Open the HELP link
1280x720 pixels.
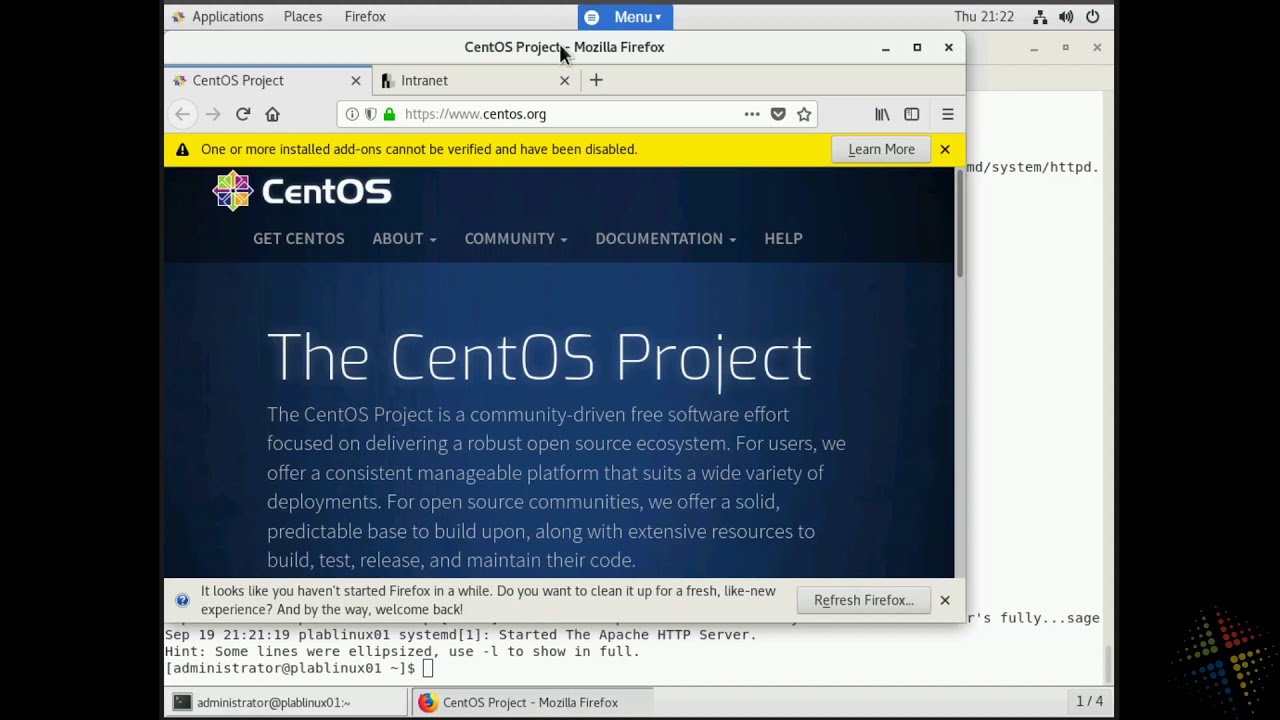coord(783,238)
